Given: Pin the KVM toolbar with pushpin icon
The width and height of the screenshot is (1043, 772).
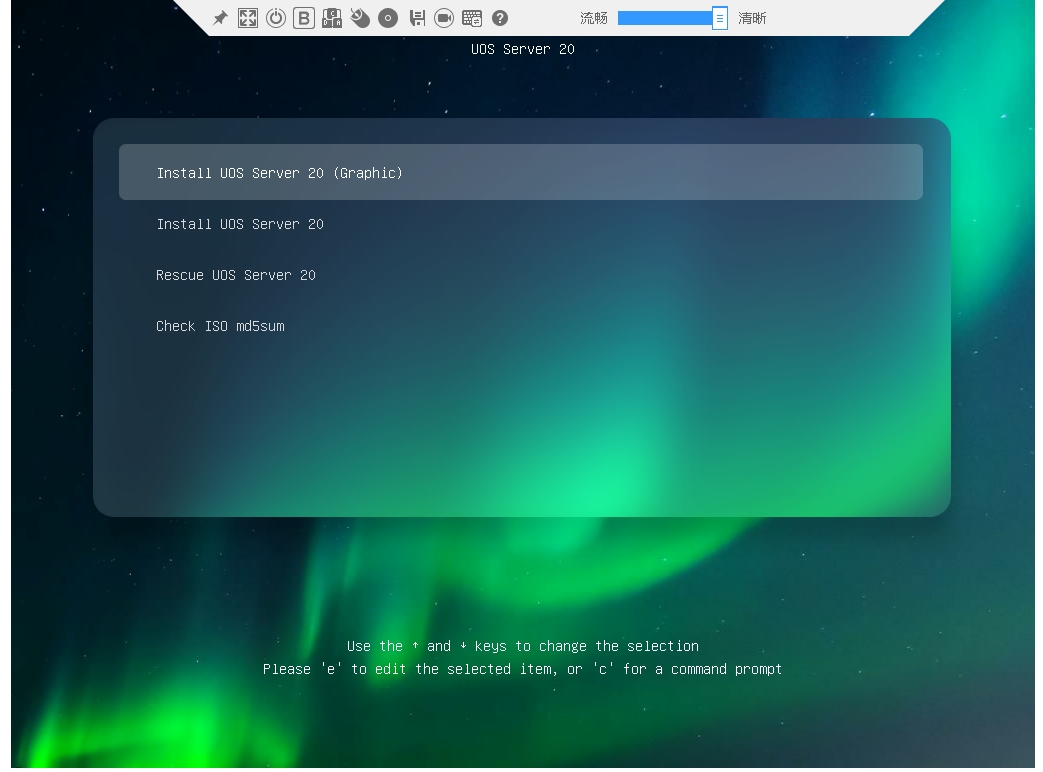Looking at the screenshot, I should pos(220,18).
